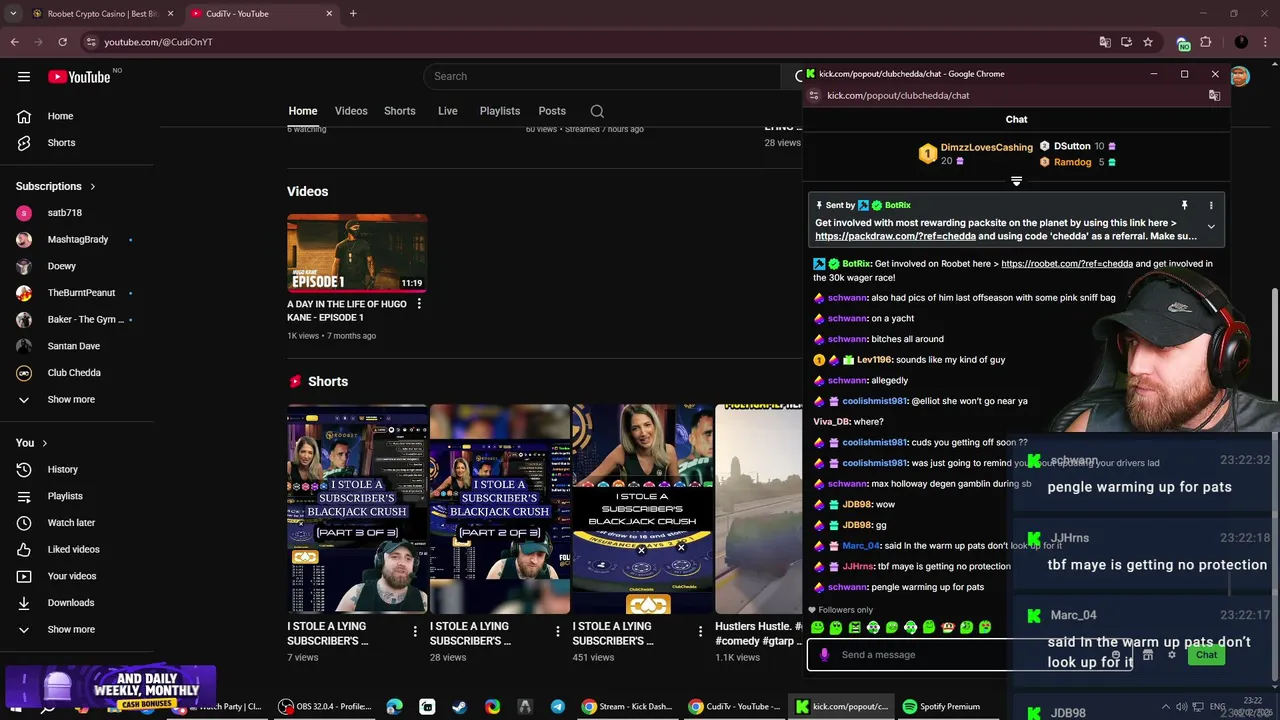Switch to the channel Home tab
The width and height of the screenshot is (1280, 720).
[303, 111]
